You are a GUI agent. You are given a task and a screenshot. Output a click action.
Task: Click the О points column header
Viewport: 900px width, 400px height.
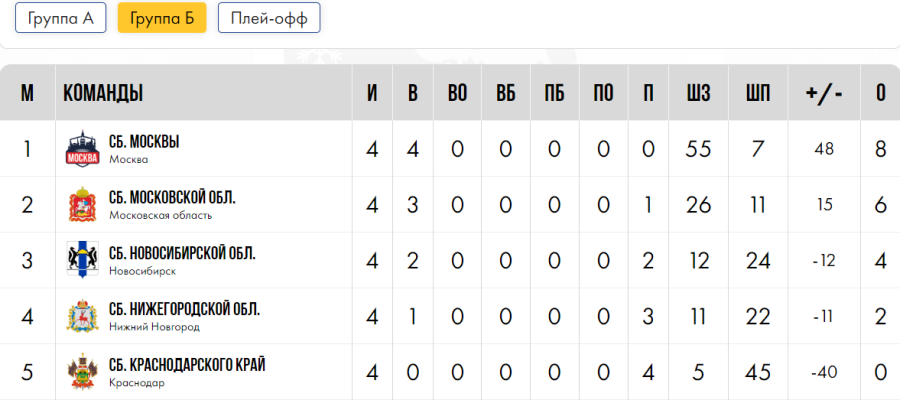click(x=880, y=94)
